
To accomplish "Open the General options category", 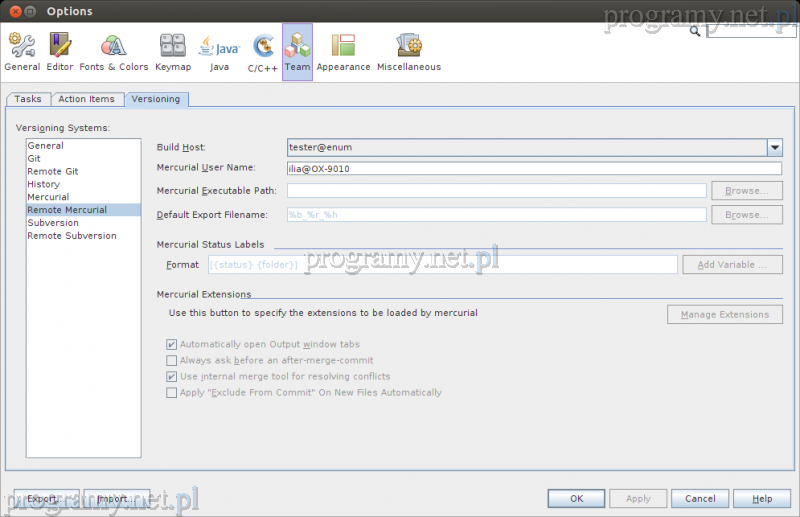I will pyautogui.click(x=22, y=52).
